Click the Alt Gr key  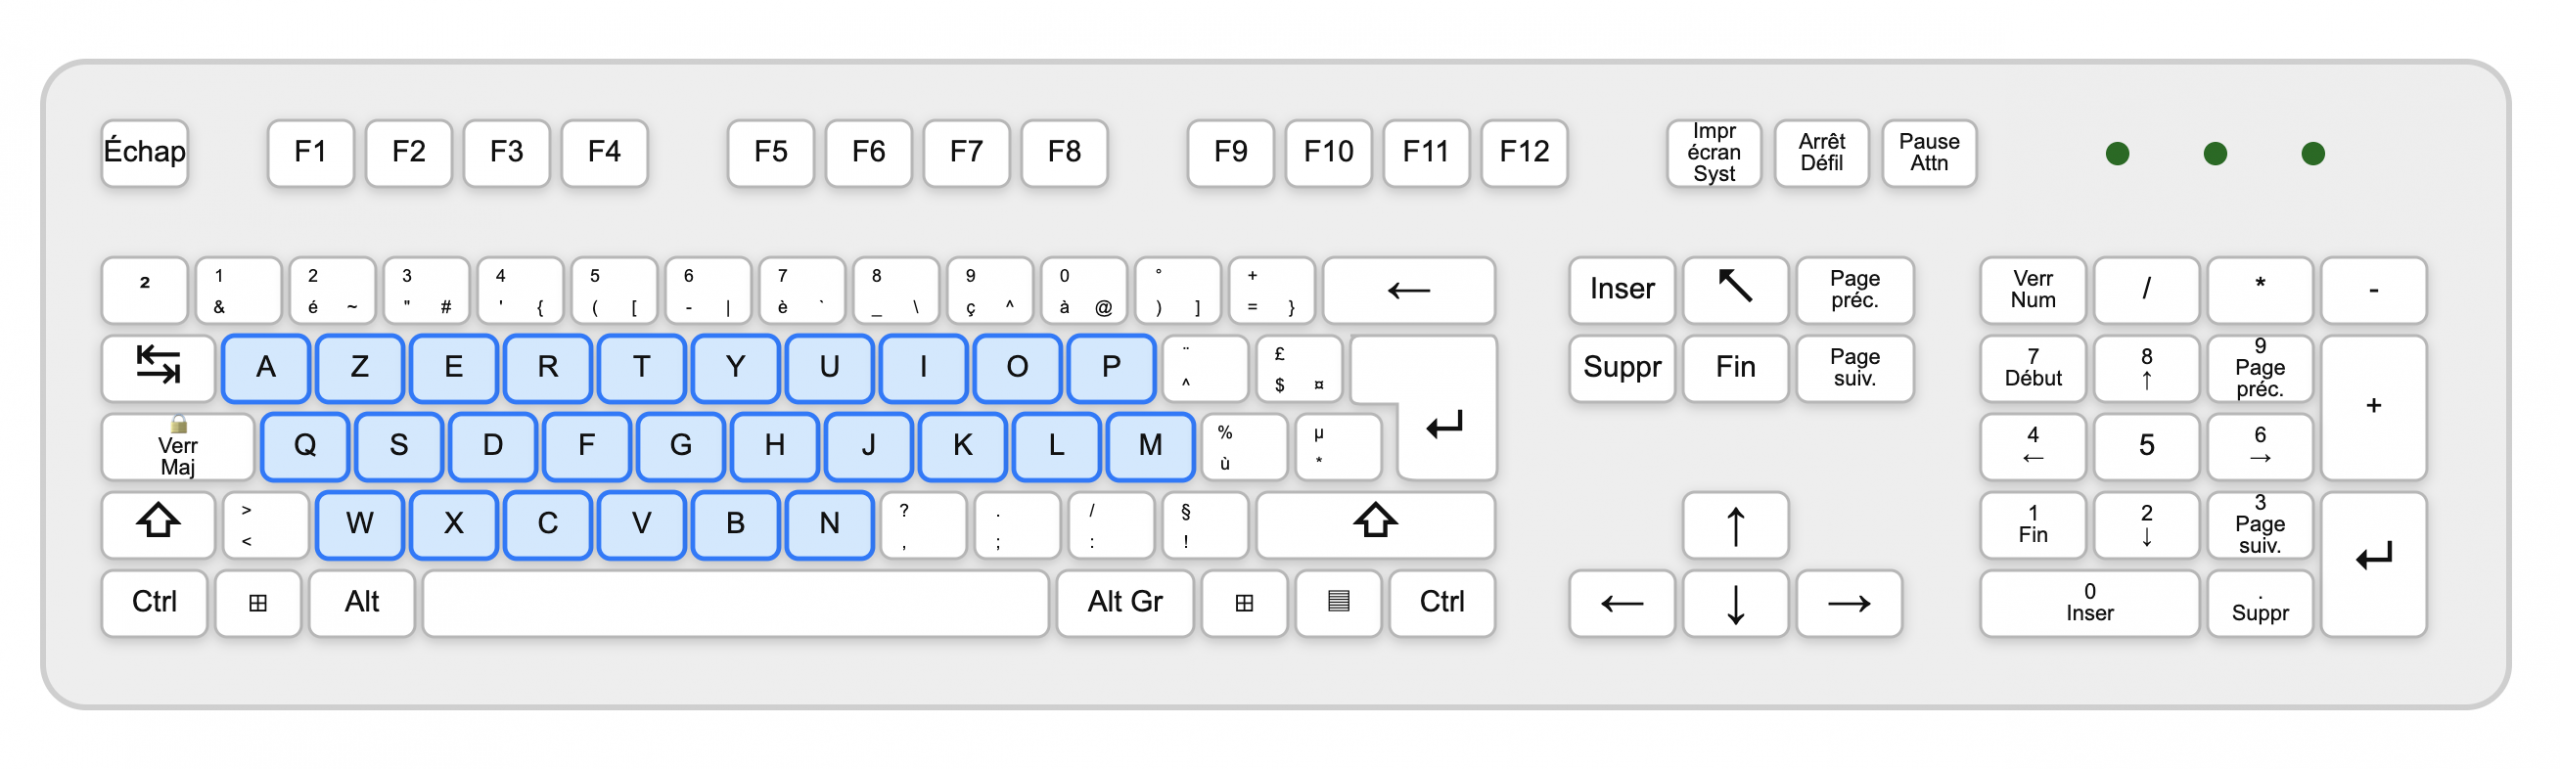point(1125,603)
